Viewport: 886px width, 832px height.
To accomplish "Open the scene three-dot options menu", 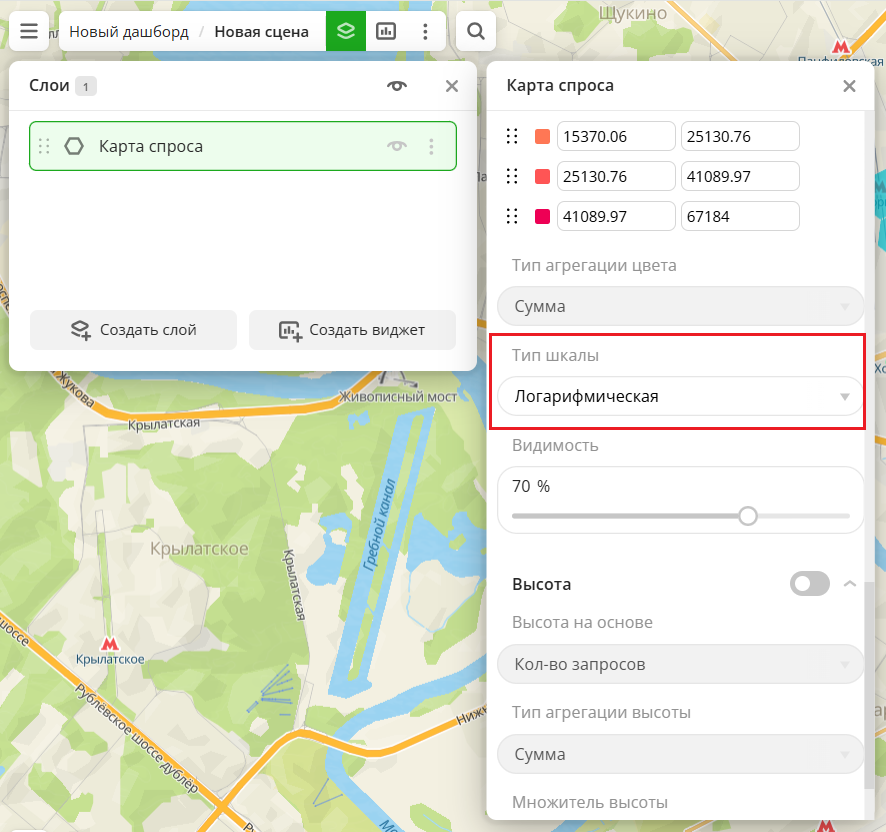I will click(426, 31).
